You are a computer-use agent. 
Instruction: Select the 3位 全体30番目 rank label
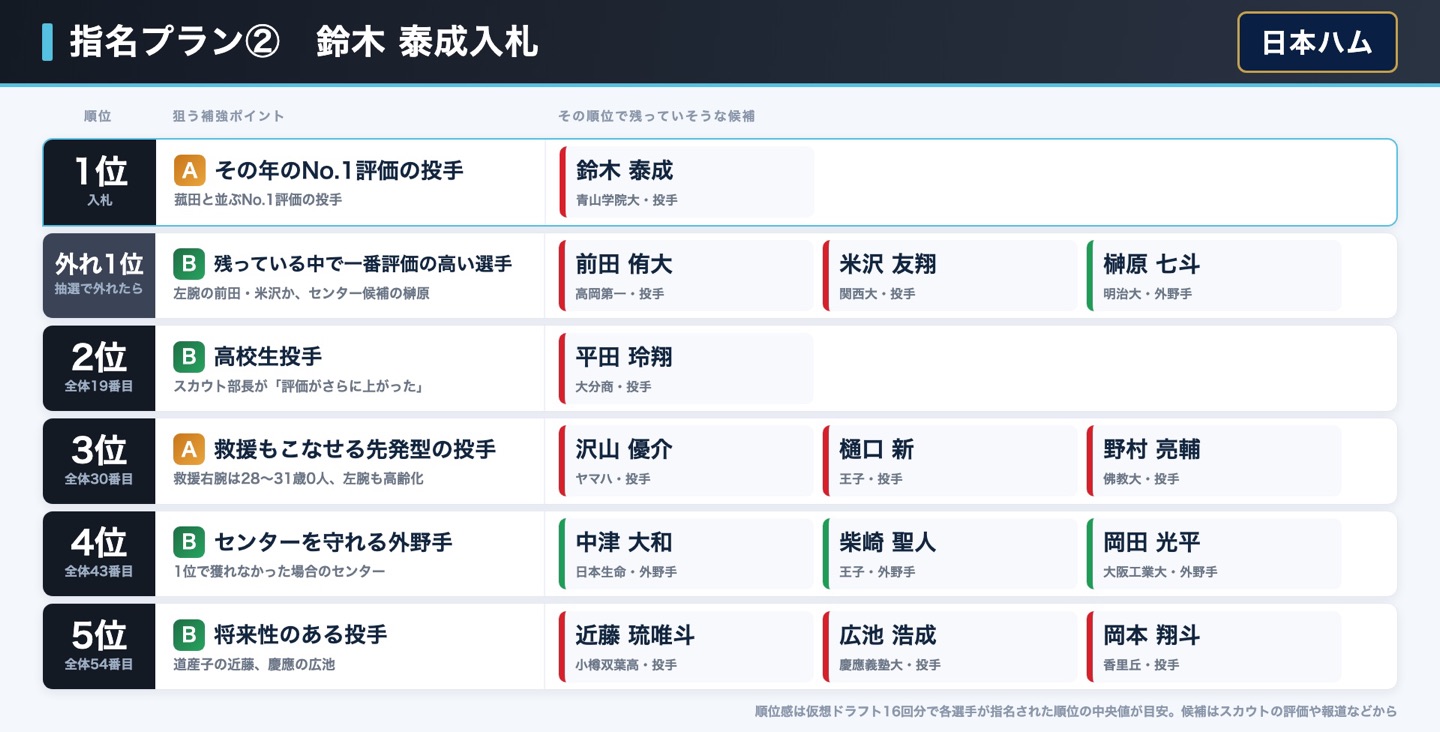99,461
